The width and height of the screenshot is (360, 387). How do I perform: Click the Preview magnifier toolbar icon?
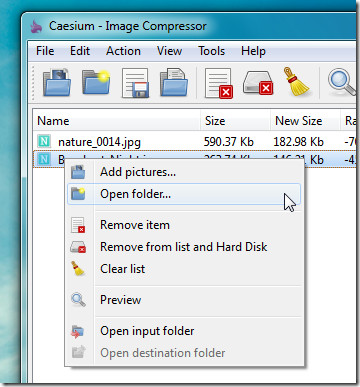[341, 83]
